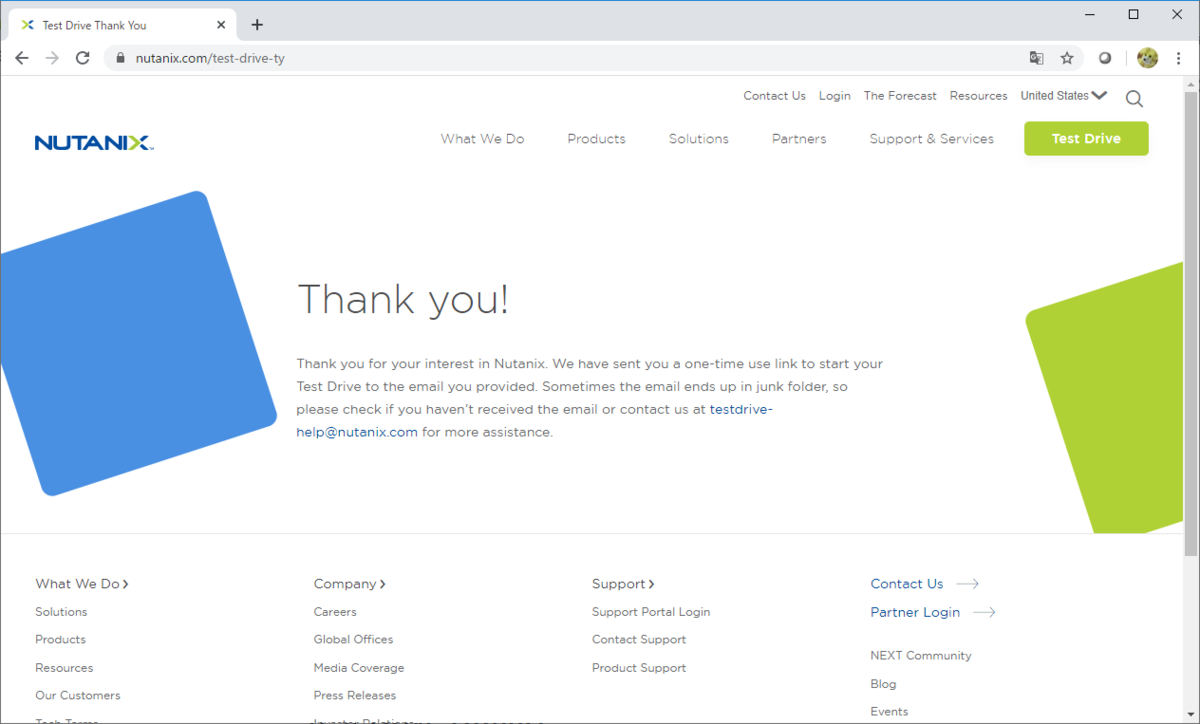Screen dimensions: 1200x724
Task: Click the scrollbar down arrow
Action: point(1190,714)
